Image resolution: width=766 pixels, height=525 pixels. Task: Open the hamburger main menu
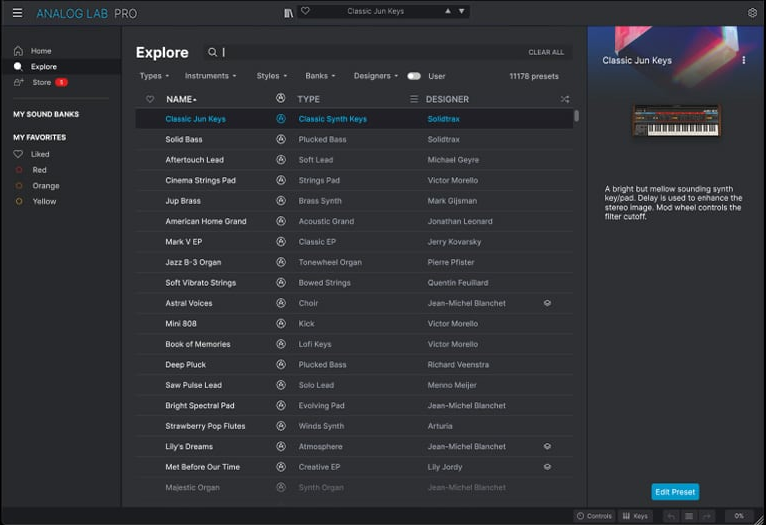tap(17, 13)
